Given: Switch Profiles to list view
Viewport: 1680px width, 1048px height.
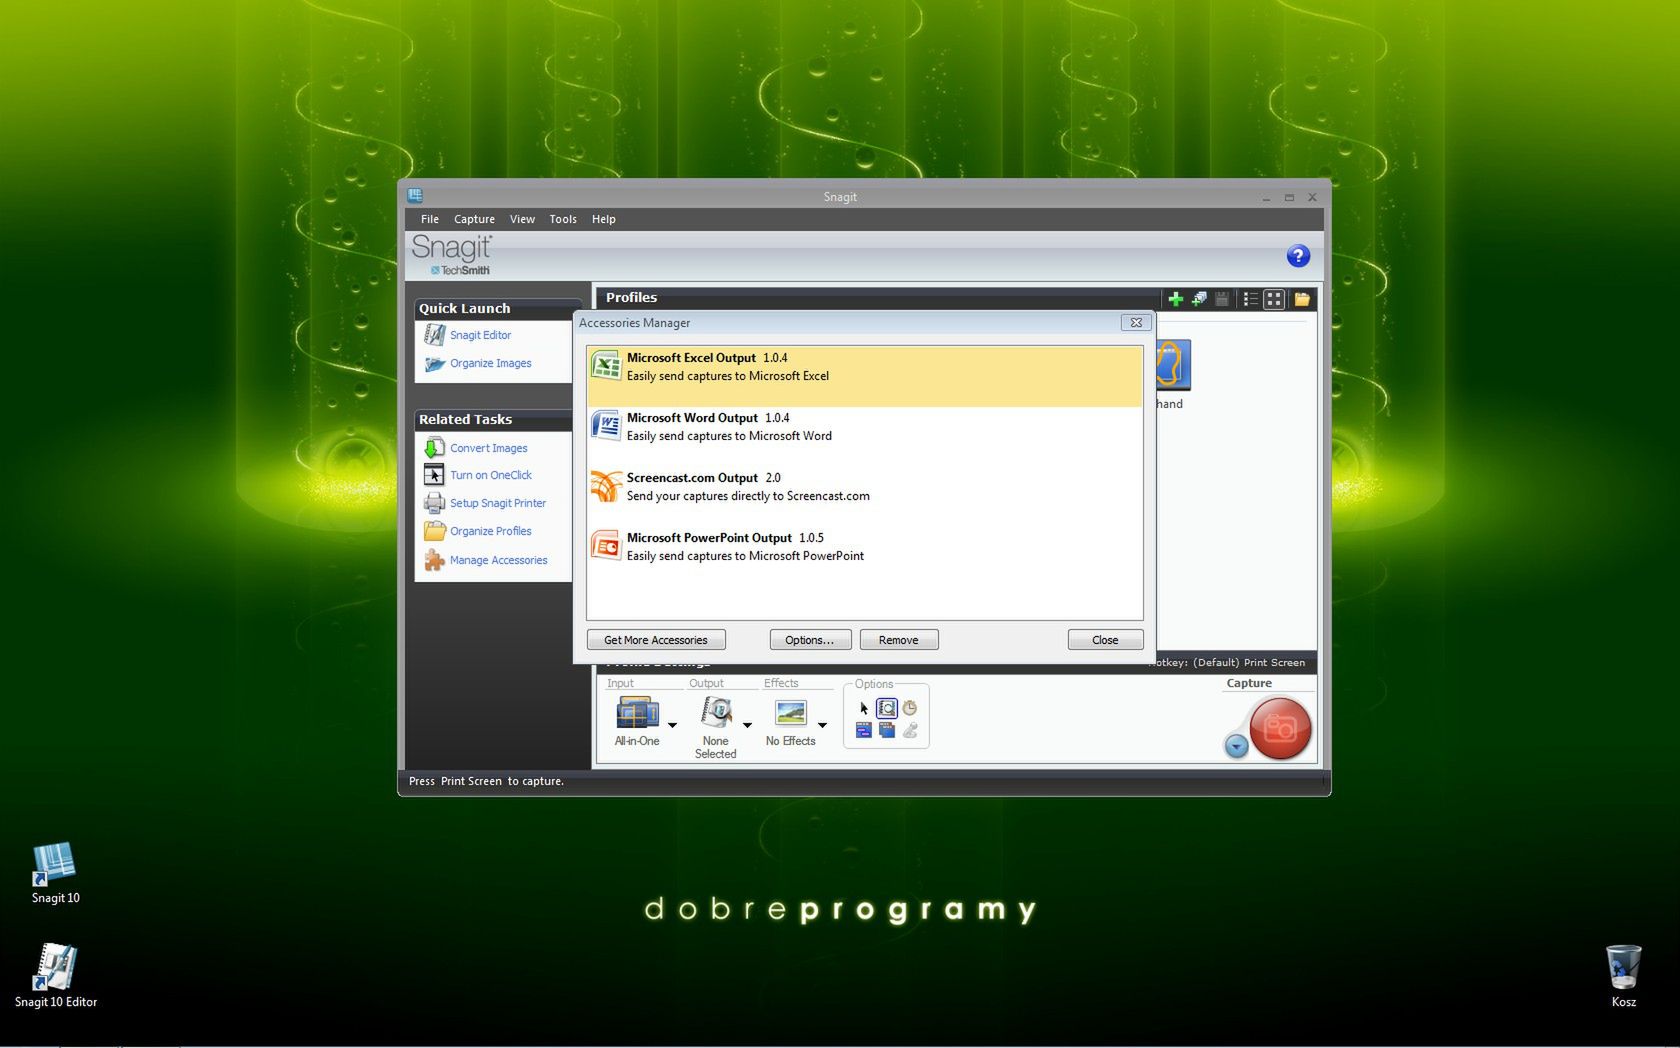Looking at the screenshot, I should pos(1250,299).
